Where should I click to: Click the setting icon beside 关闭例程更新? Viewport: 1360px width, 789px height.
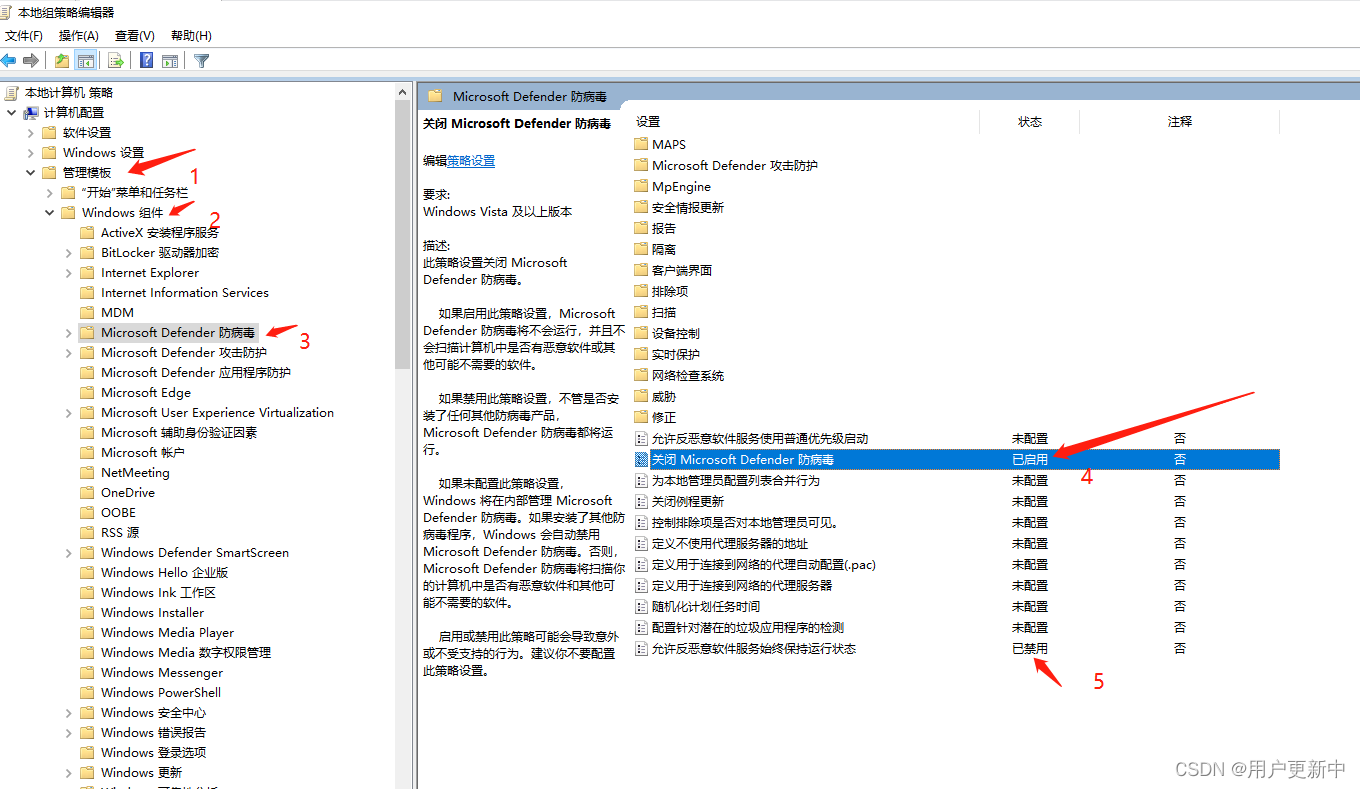coord(641,501)
